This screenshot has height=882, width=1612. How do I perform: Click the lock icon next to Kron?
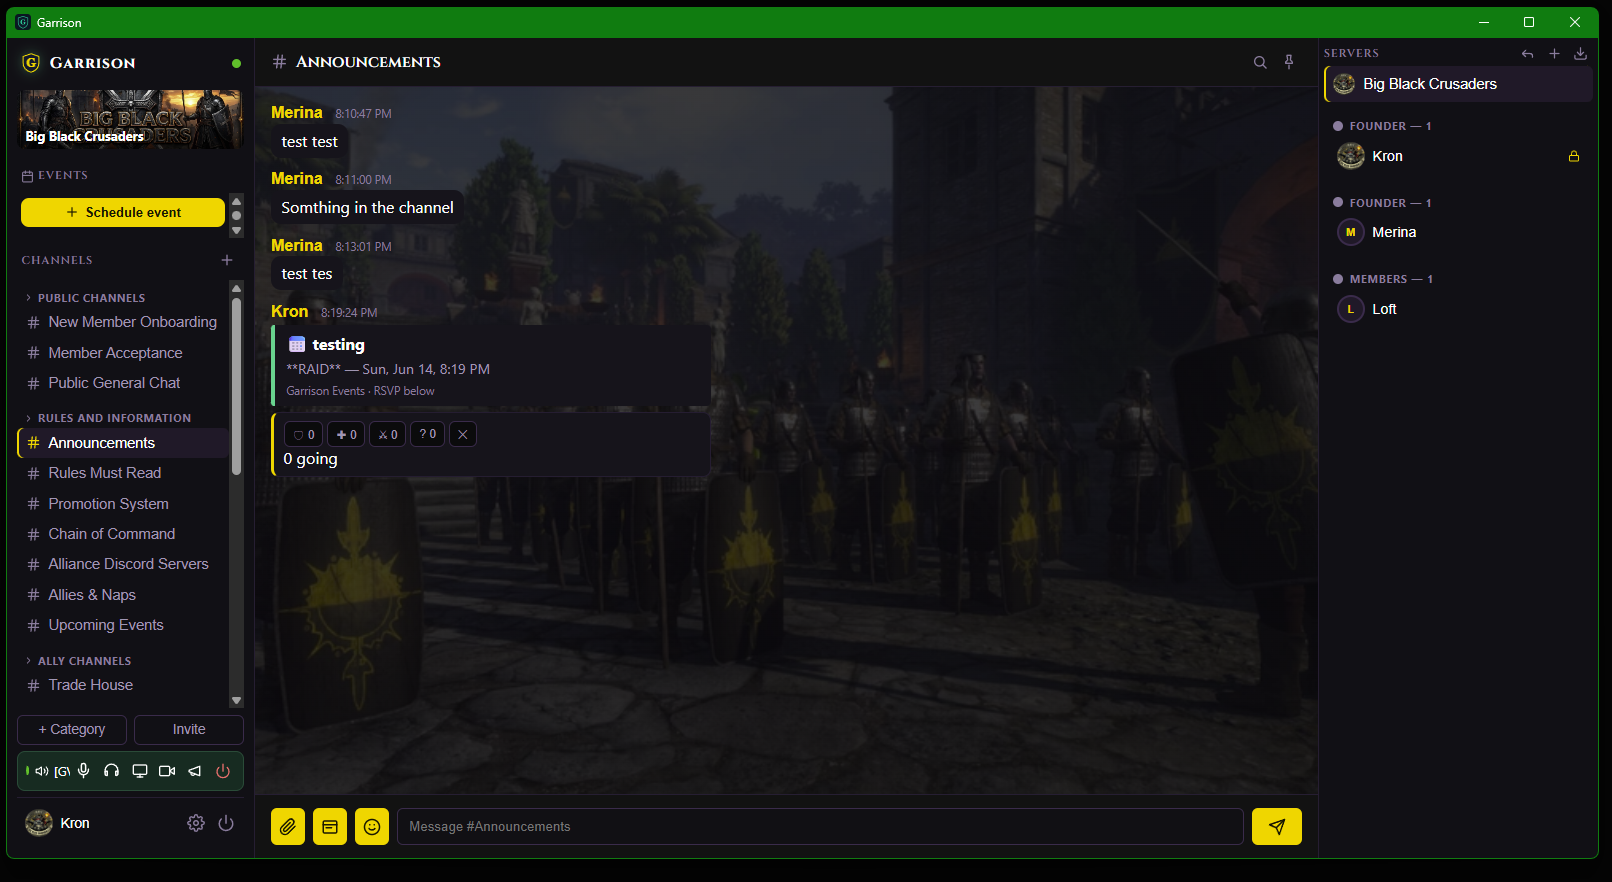(1574, 157)
